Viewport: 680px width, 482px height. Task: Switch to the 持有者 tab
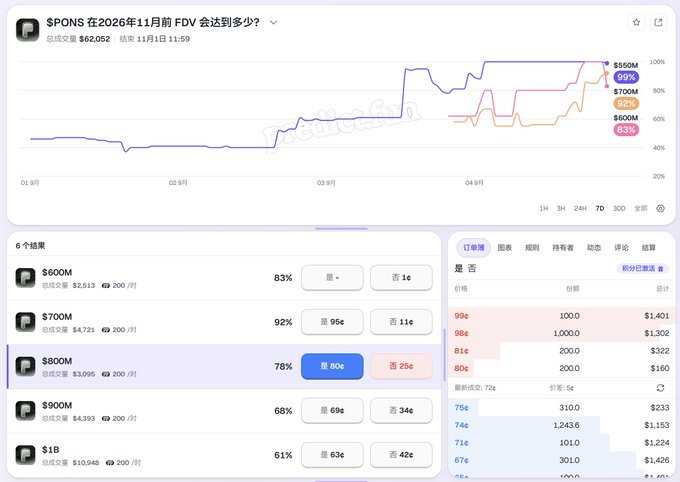point(563,247)
